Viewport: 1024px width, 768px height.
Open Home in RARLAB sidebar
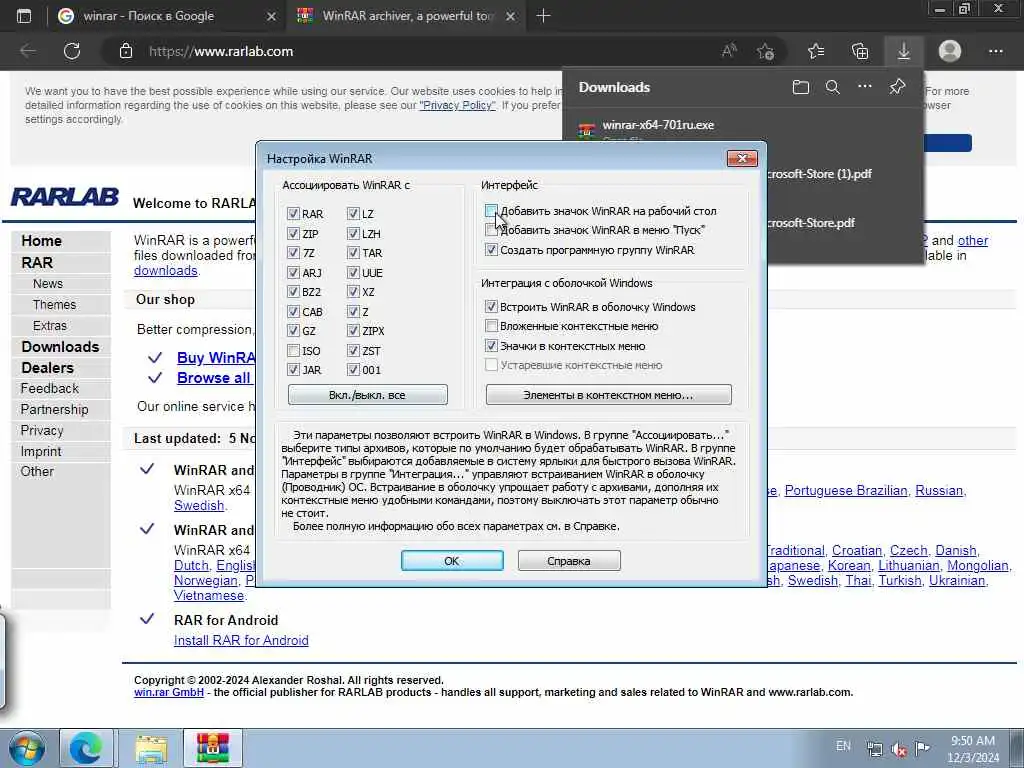point(41,240)
